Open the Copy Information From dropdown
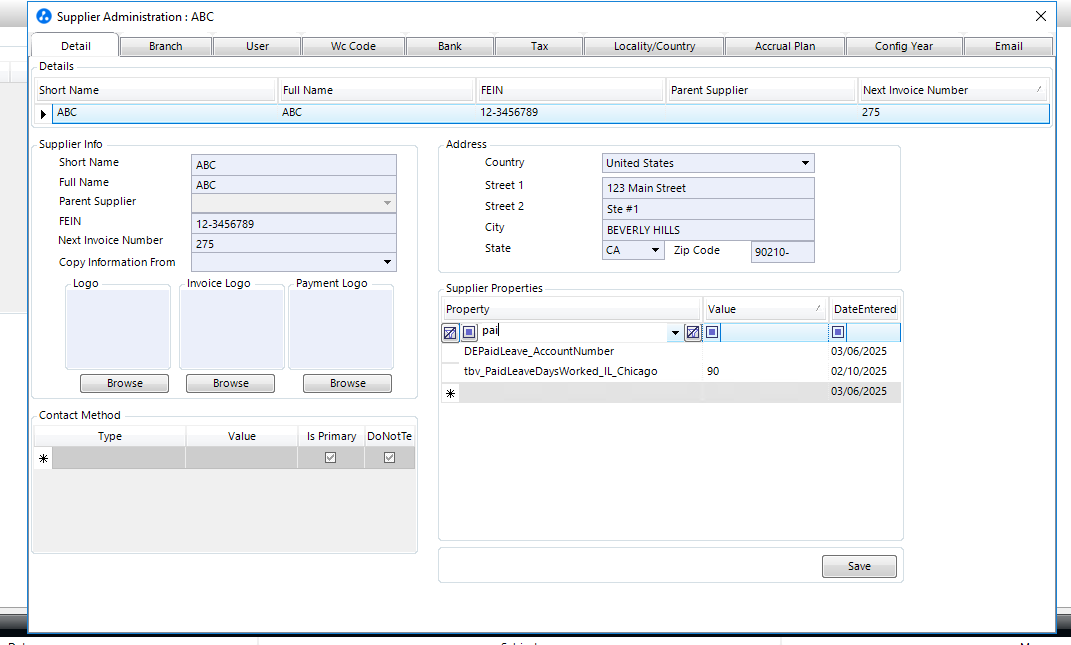The width and height of the screenshot is (1071, 645). [387, 263]
